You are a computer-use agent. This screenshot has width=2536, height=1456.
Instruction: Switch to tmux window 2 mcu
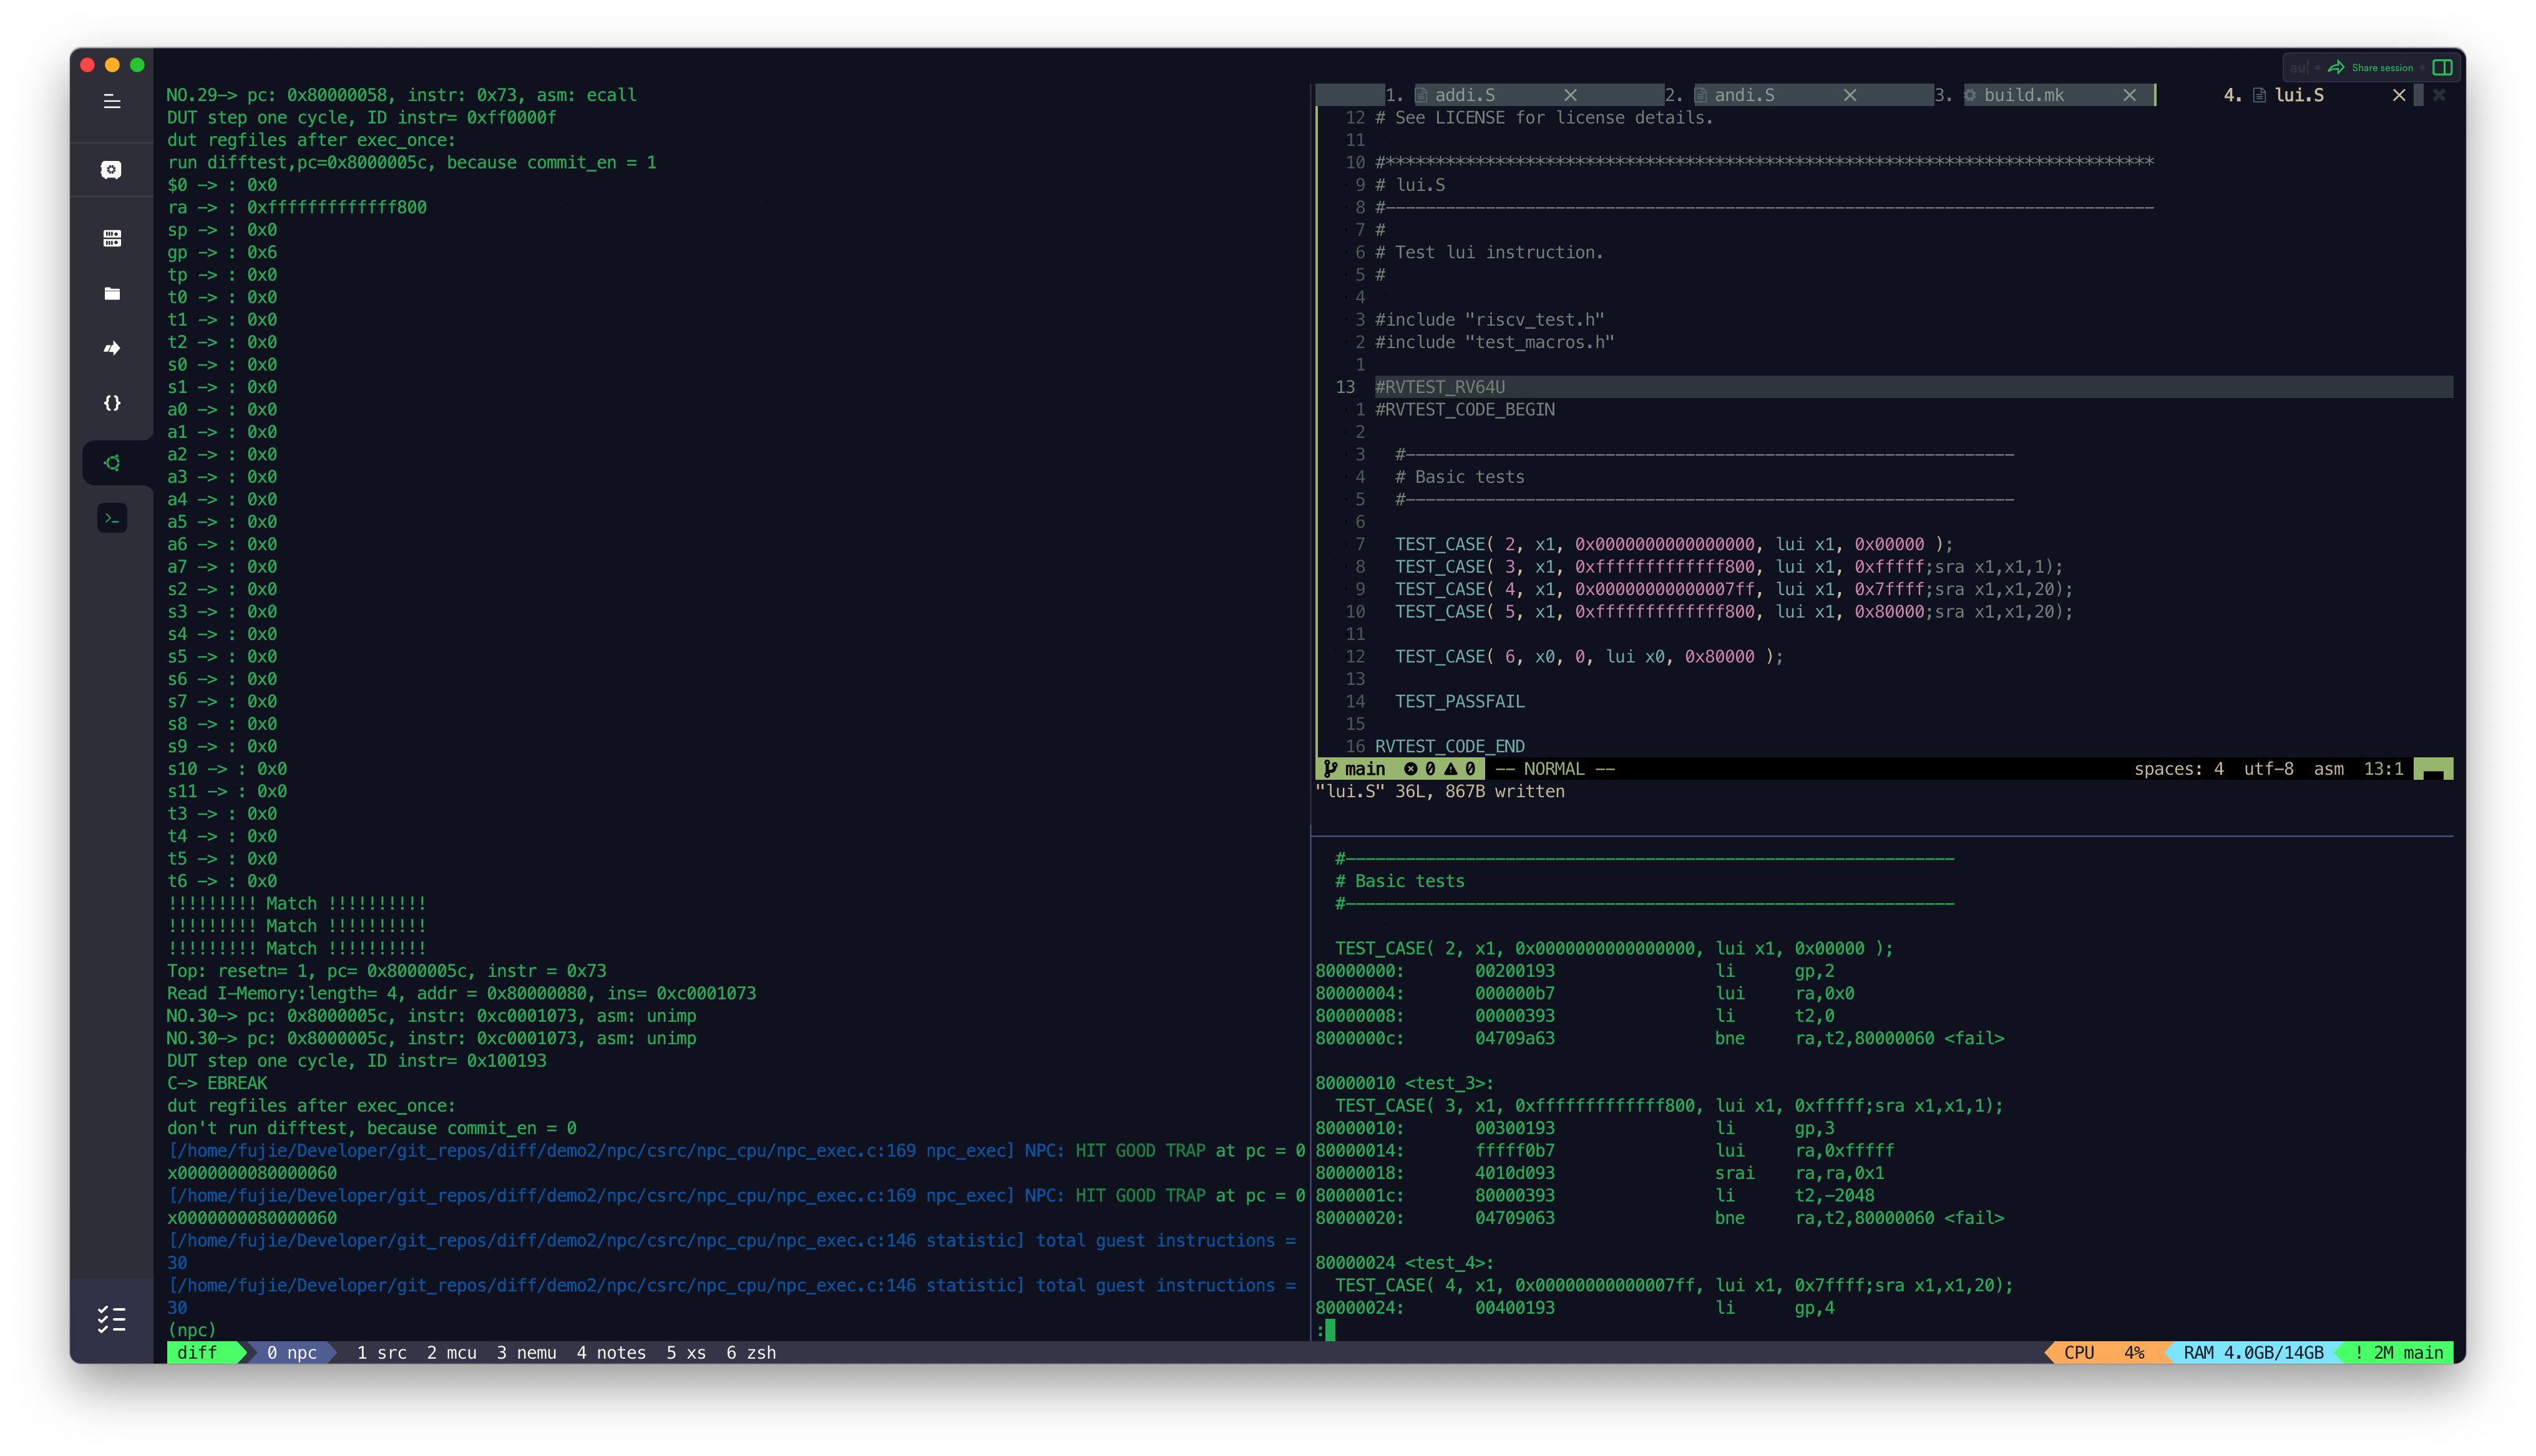451,1352
